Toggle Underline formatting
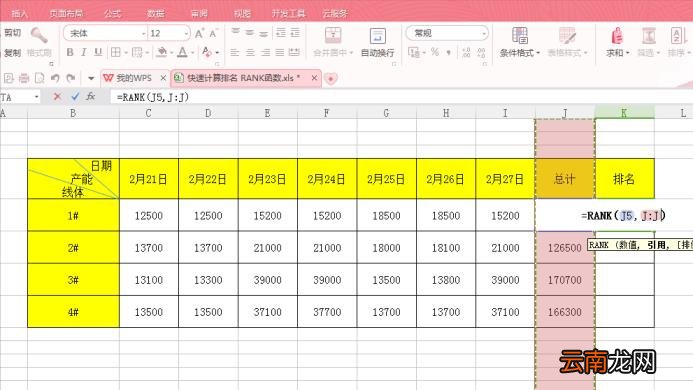Viewport: 693px width, 390px height. click(98, 53)
